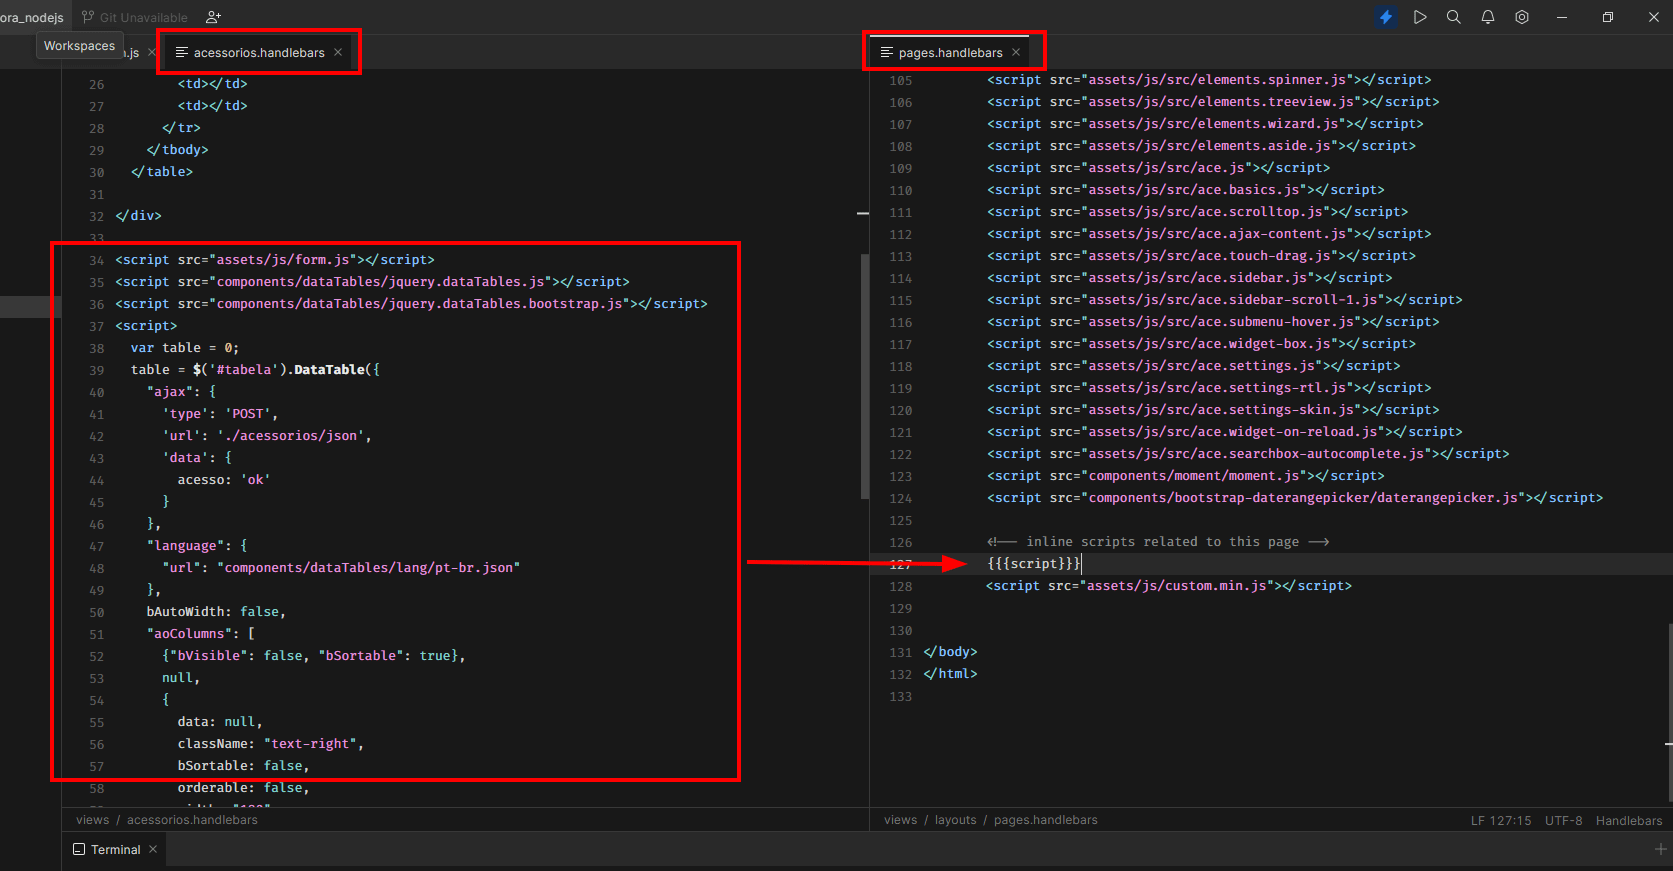The image size is (1673, 871).
Task: Click the bVisible false bSortable true line
Action: tap(314, 656)
